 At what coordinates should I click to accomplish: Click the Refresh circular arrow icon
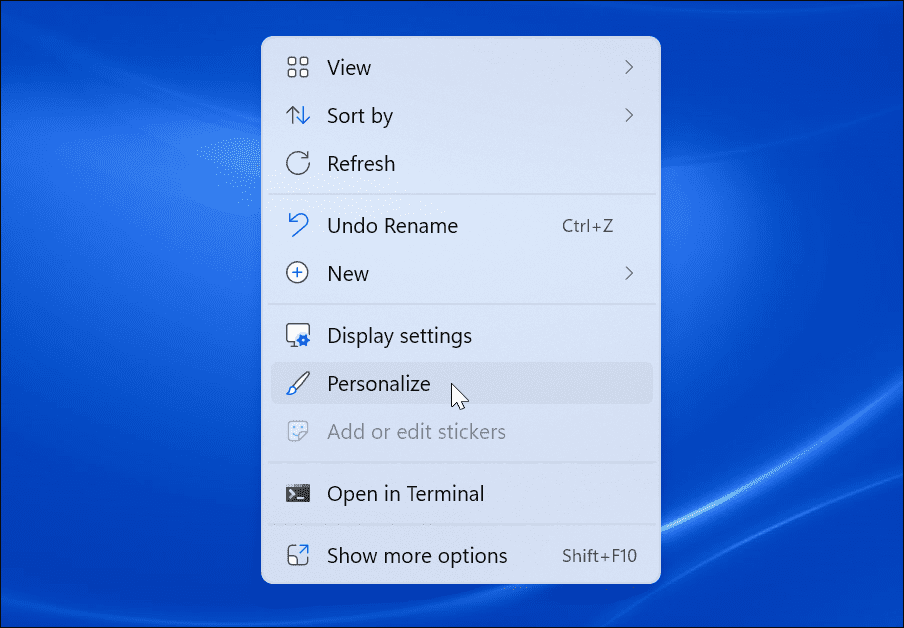(x=297, y=163)
